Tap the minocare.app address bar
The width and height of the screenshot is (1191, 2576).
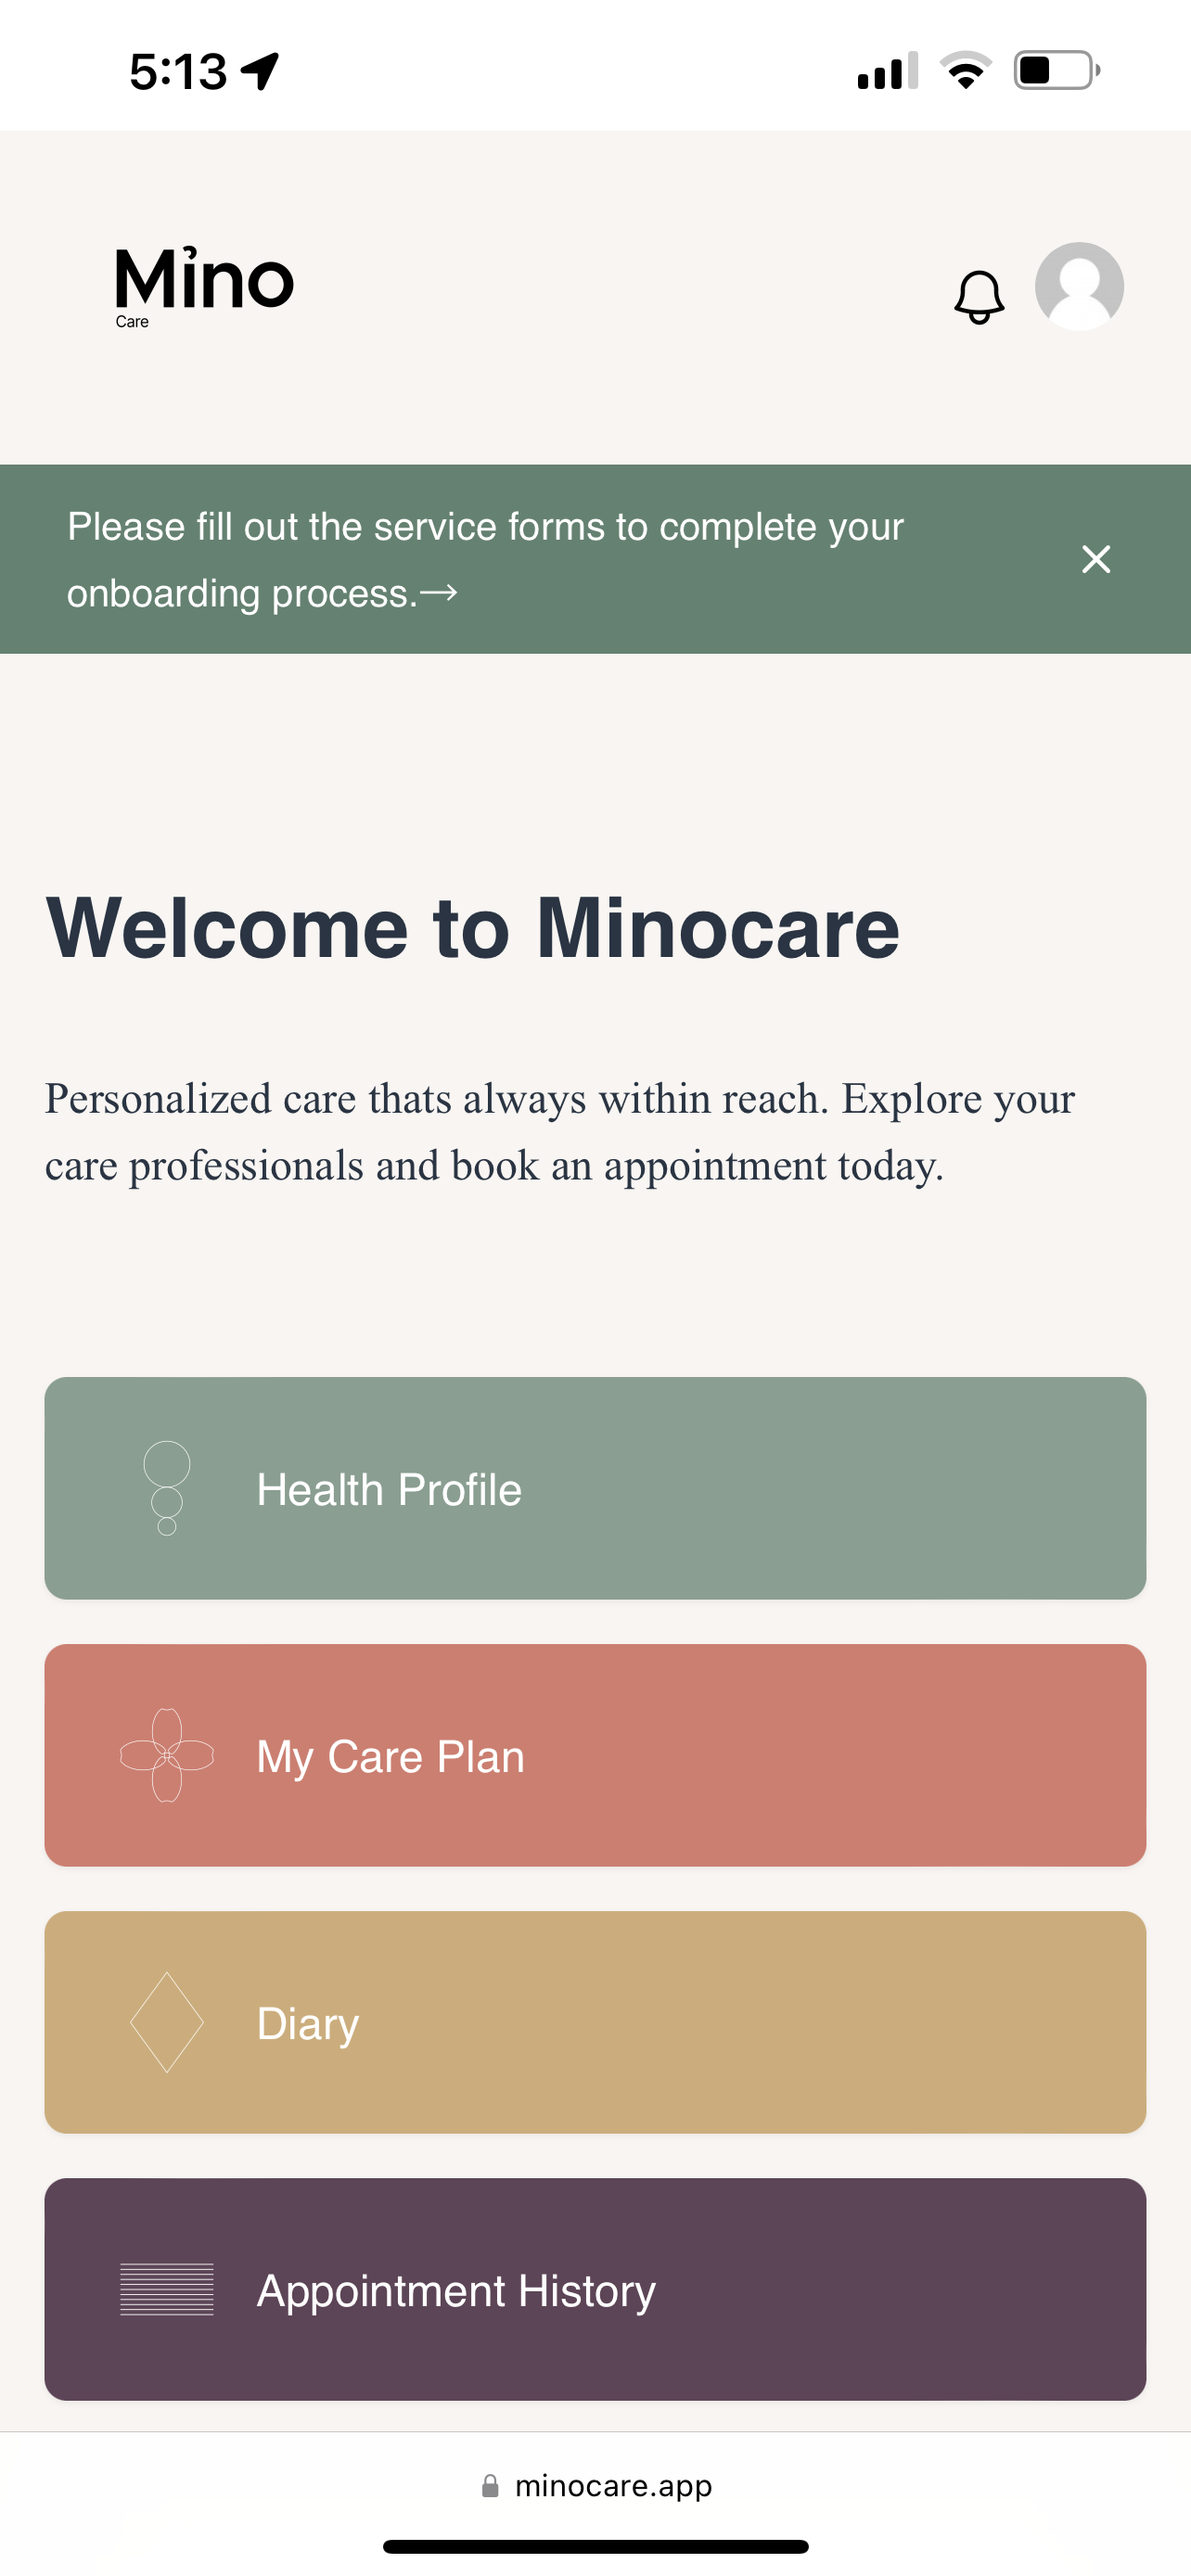click(x=612, y=2486)
